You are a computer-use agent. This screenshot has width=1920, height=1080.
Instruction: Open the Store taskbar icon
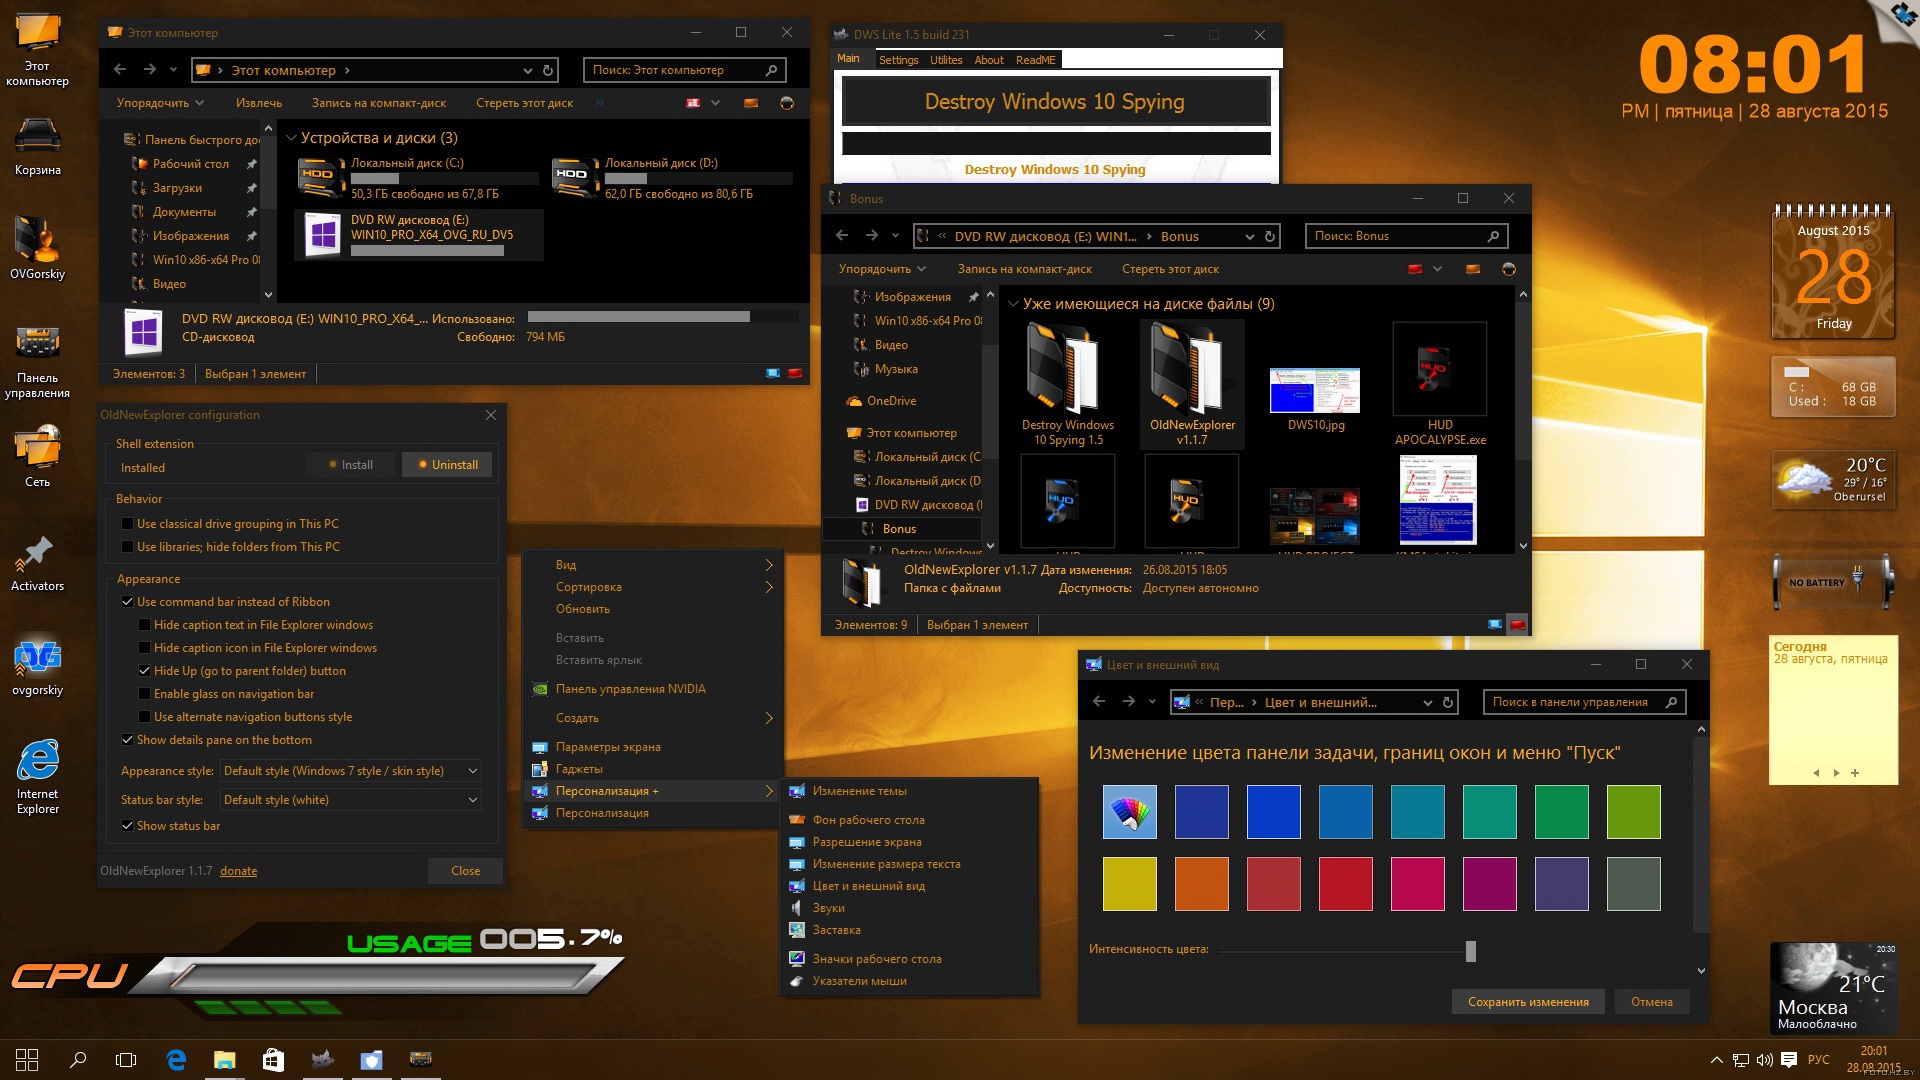[x=273, y=1060]
